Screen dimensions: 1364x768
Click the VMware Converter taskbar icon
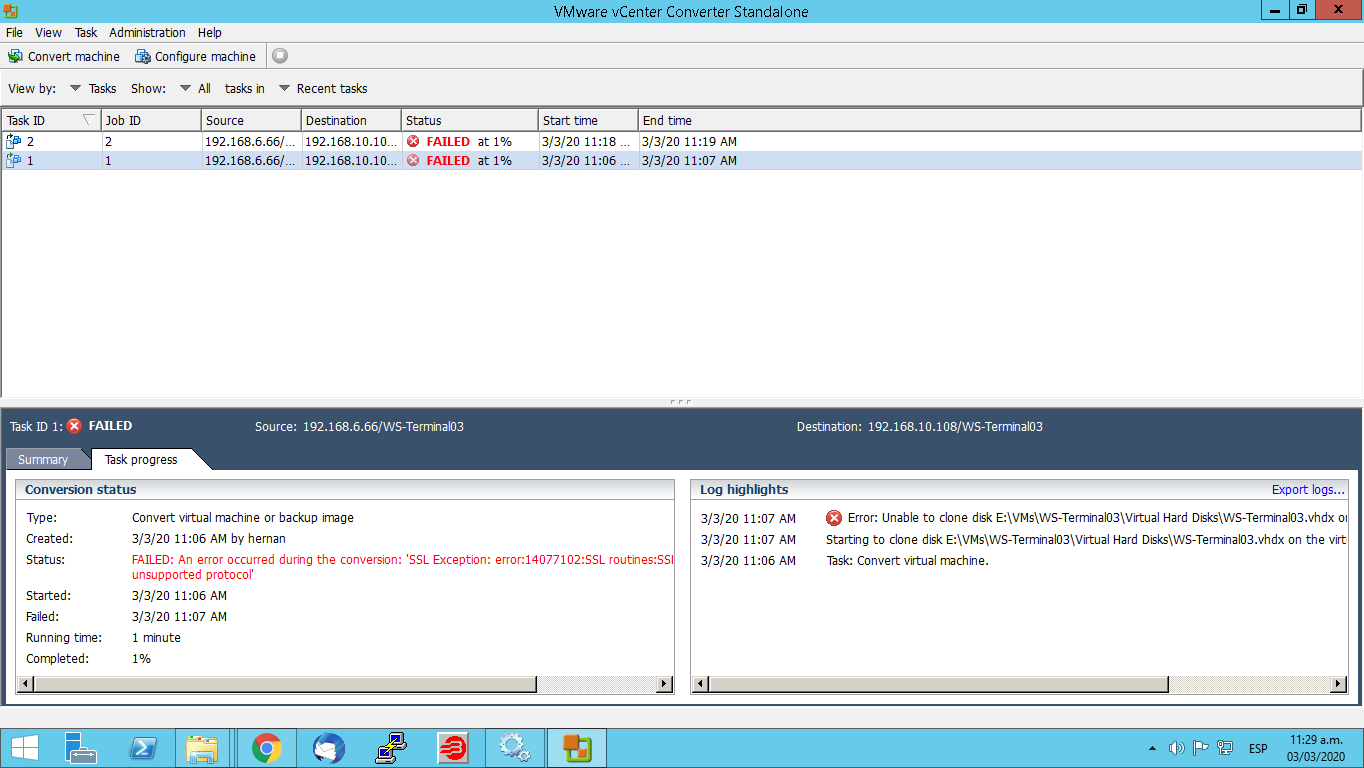[x=576, y=748]
